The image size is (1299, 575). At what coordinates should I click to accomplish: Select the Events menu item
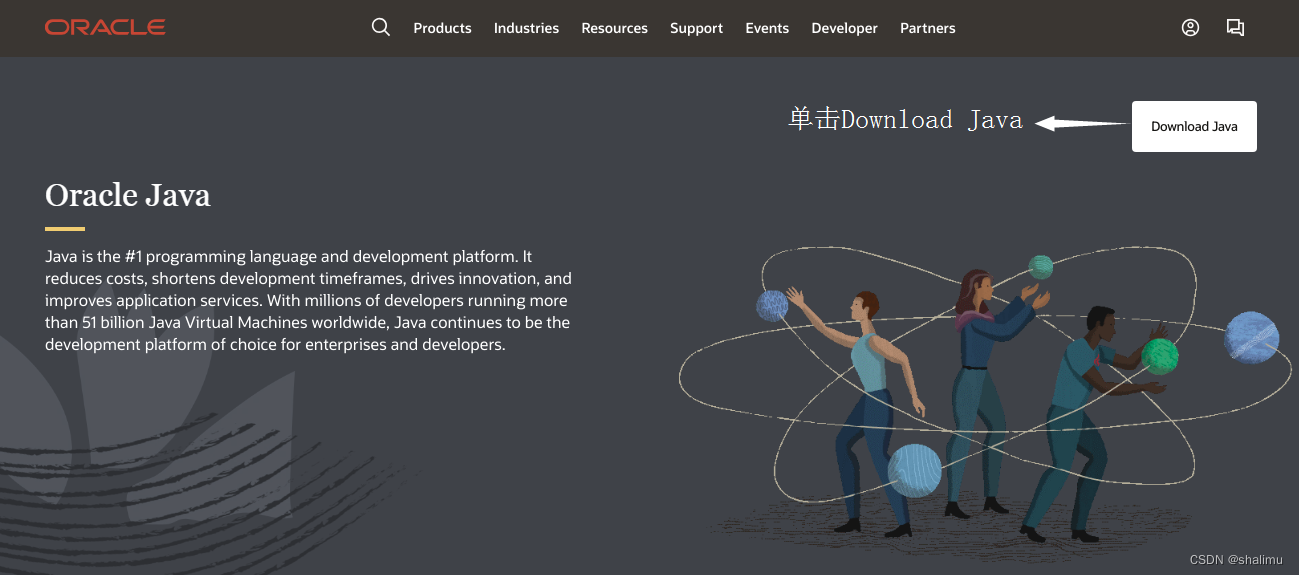click(767, 28)
